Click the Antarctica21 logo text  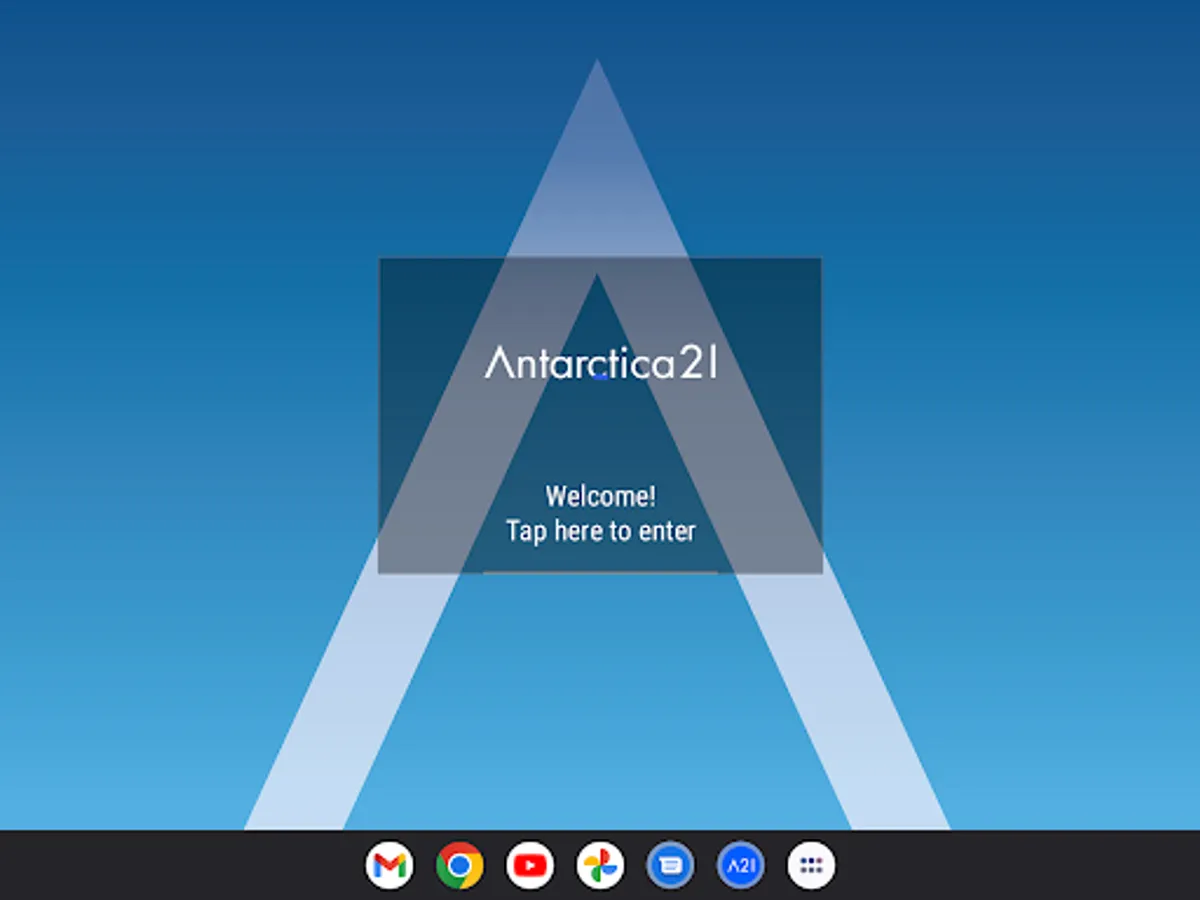(600, 362)
